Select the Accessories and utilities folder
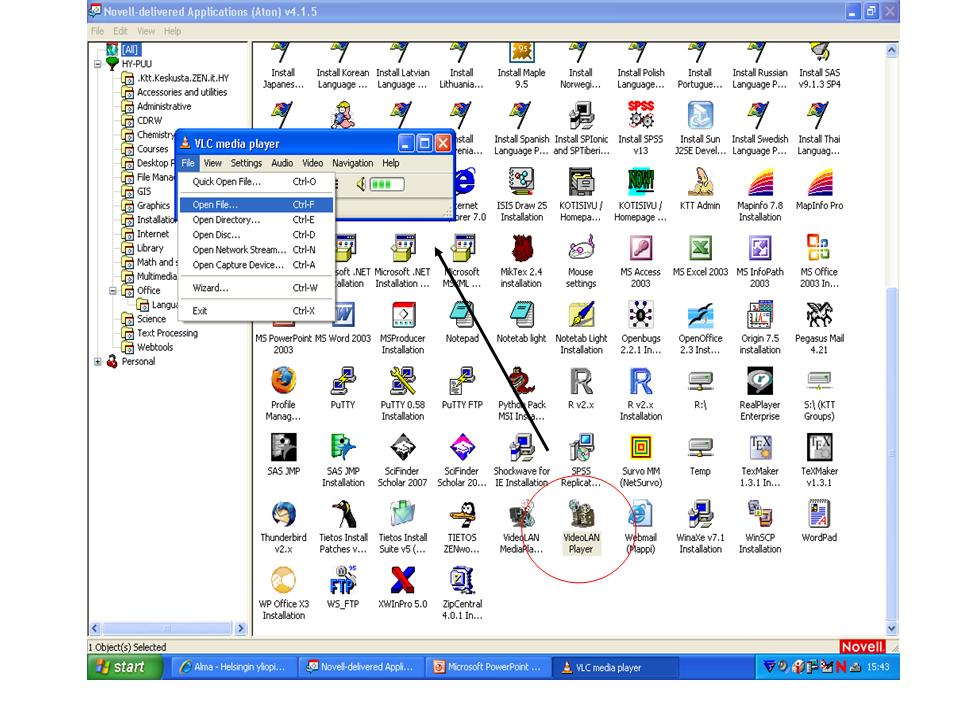The height and width of the screenshot is (720, 960). [x=182, y=92]
